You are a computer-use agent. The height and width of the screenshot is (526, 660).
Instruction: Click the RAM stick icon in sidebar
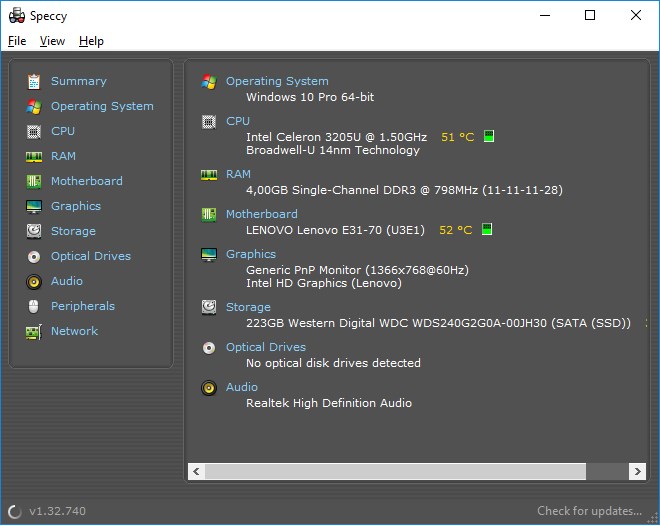point(34,157)
